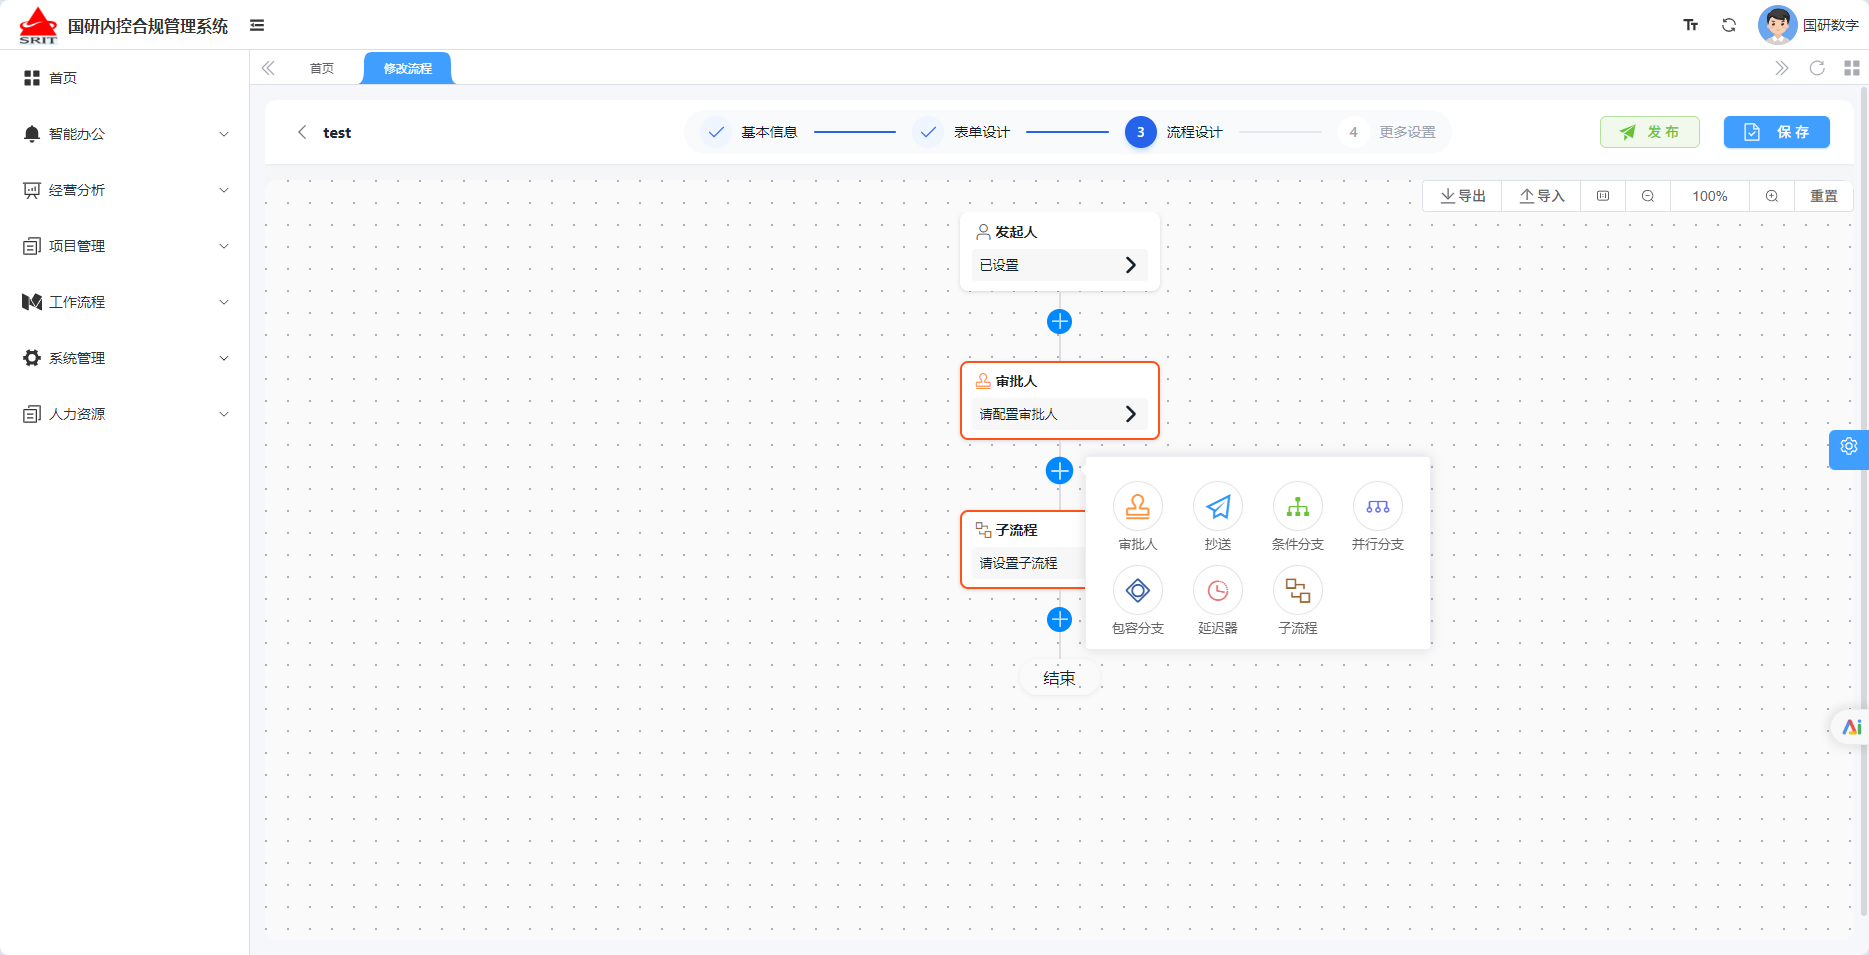The image size is (1869, 955).
Task: Add a 延迟器 delay timer node
Action: pos(1217,591)
